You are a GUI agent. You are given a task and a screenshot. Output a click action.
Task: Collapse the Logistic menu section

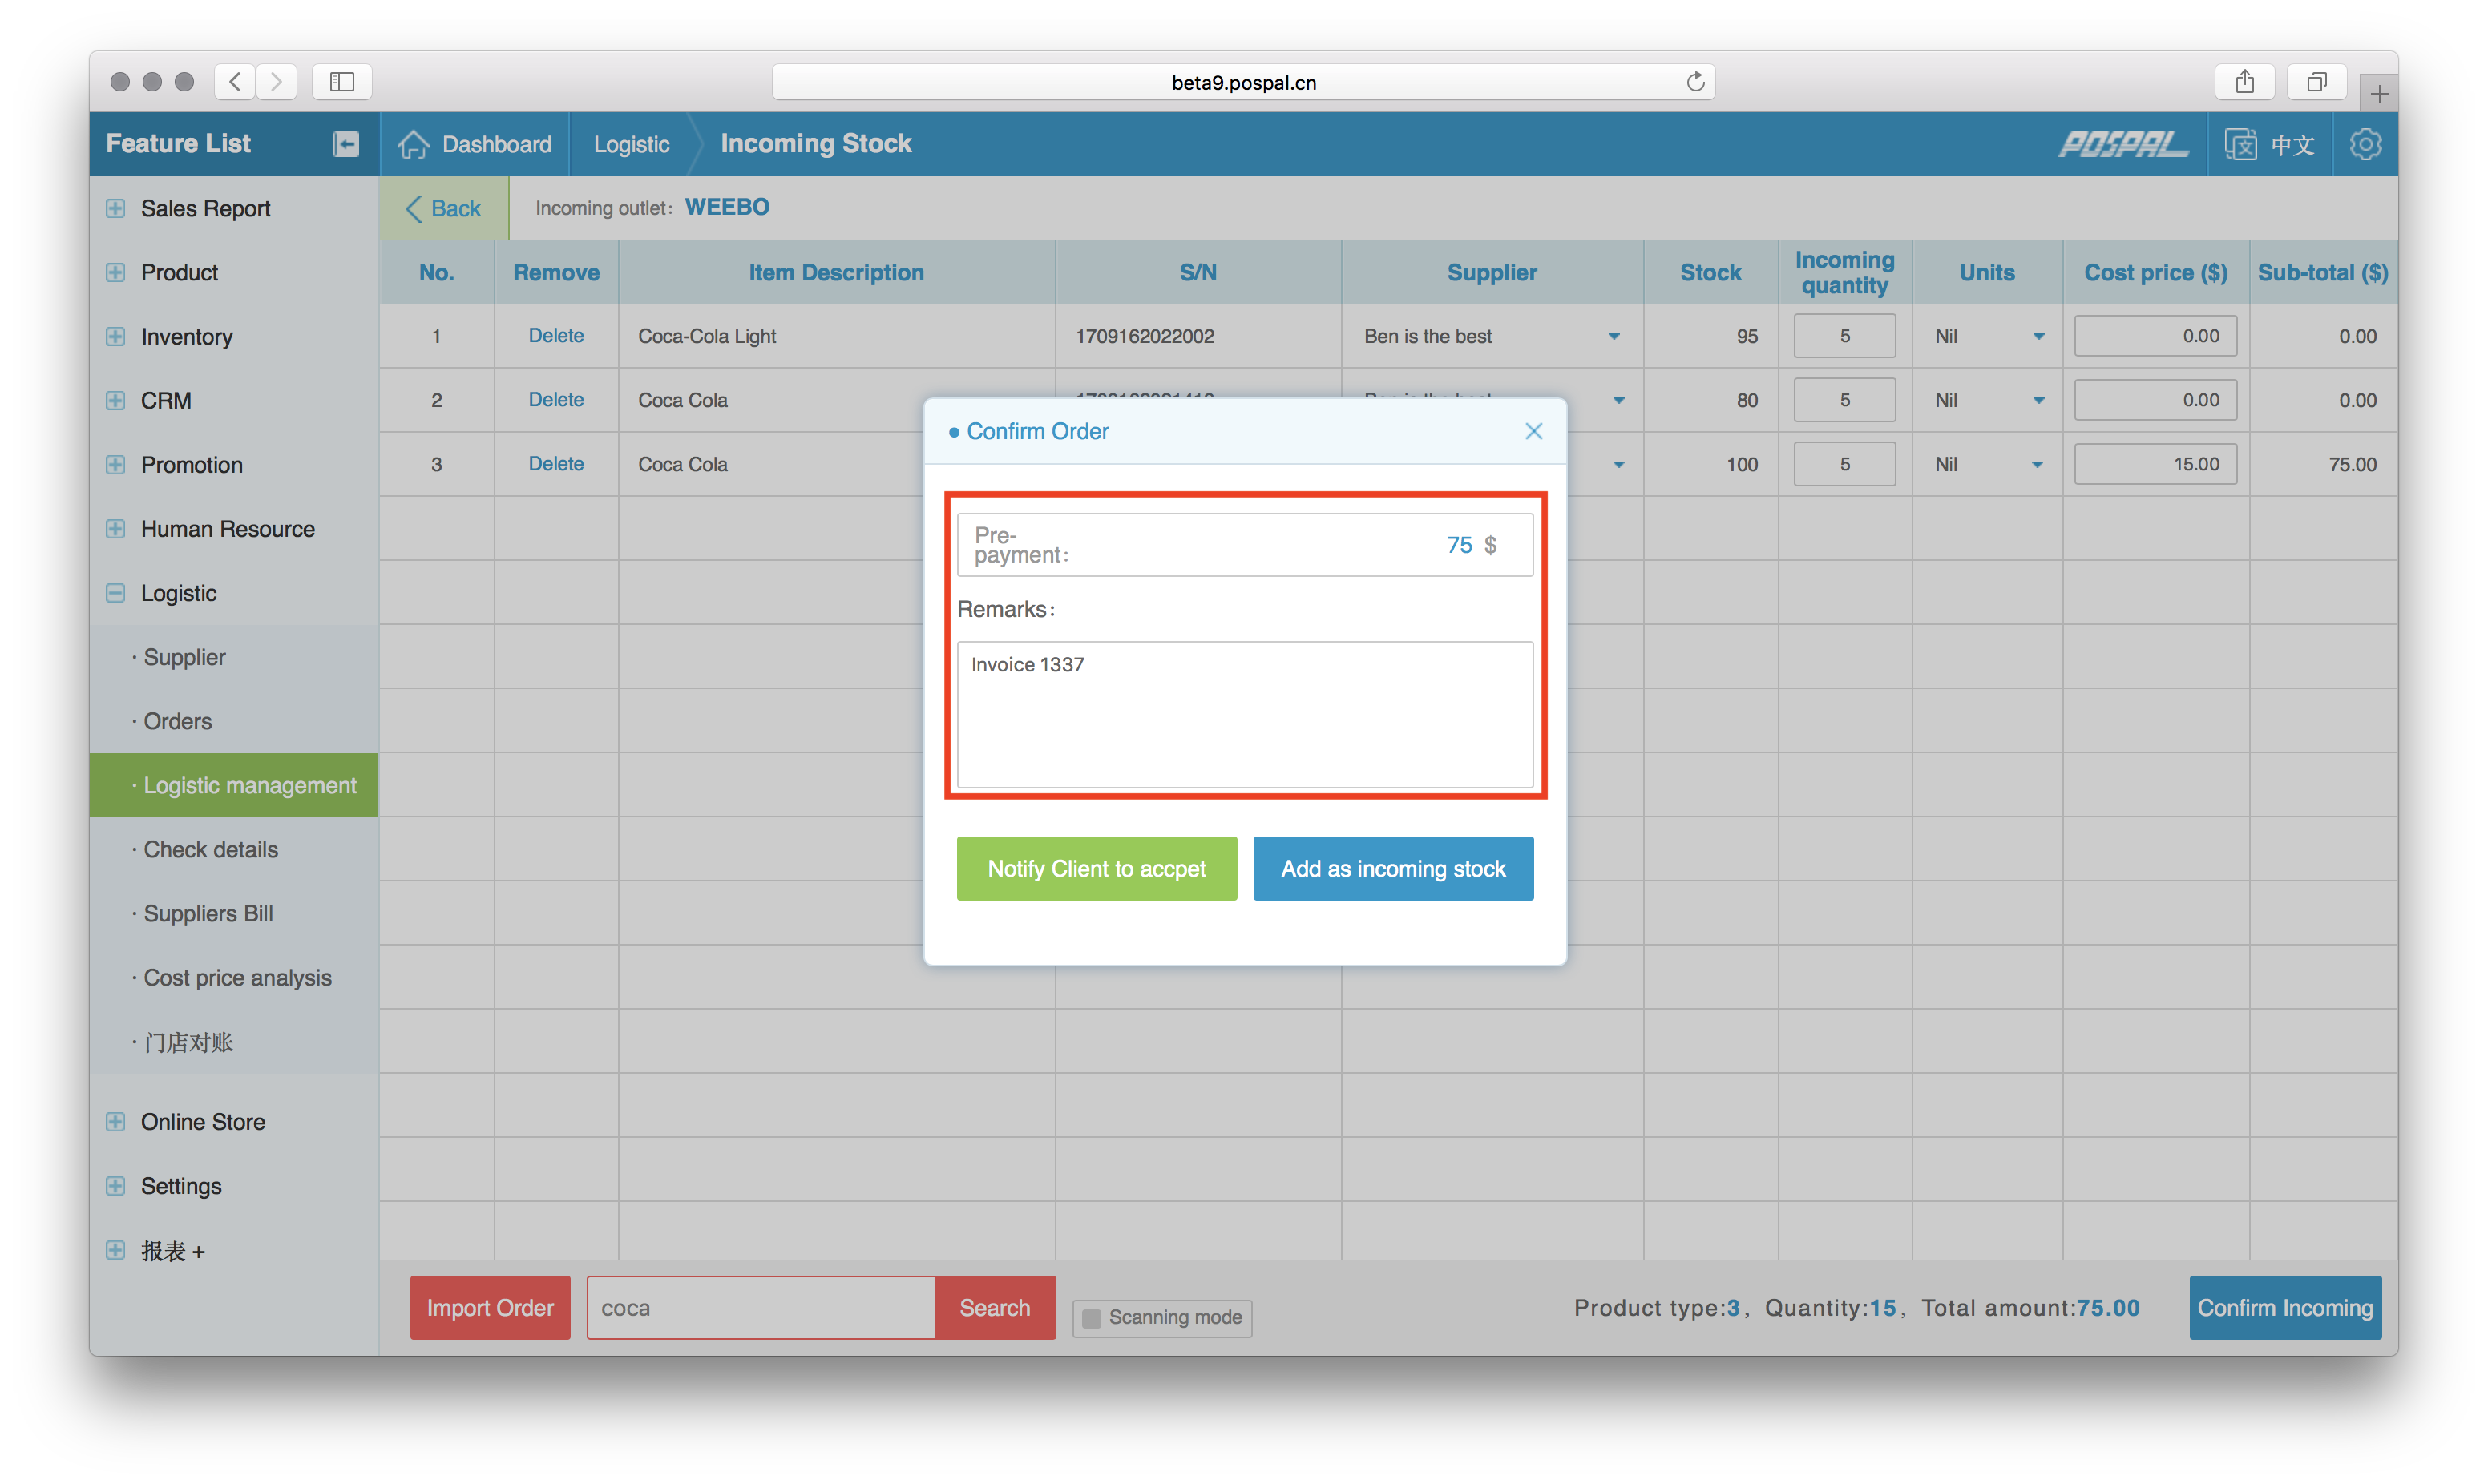click(x=116, y=593)
